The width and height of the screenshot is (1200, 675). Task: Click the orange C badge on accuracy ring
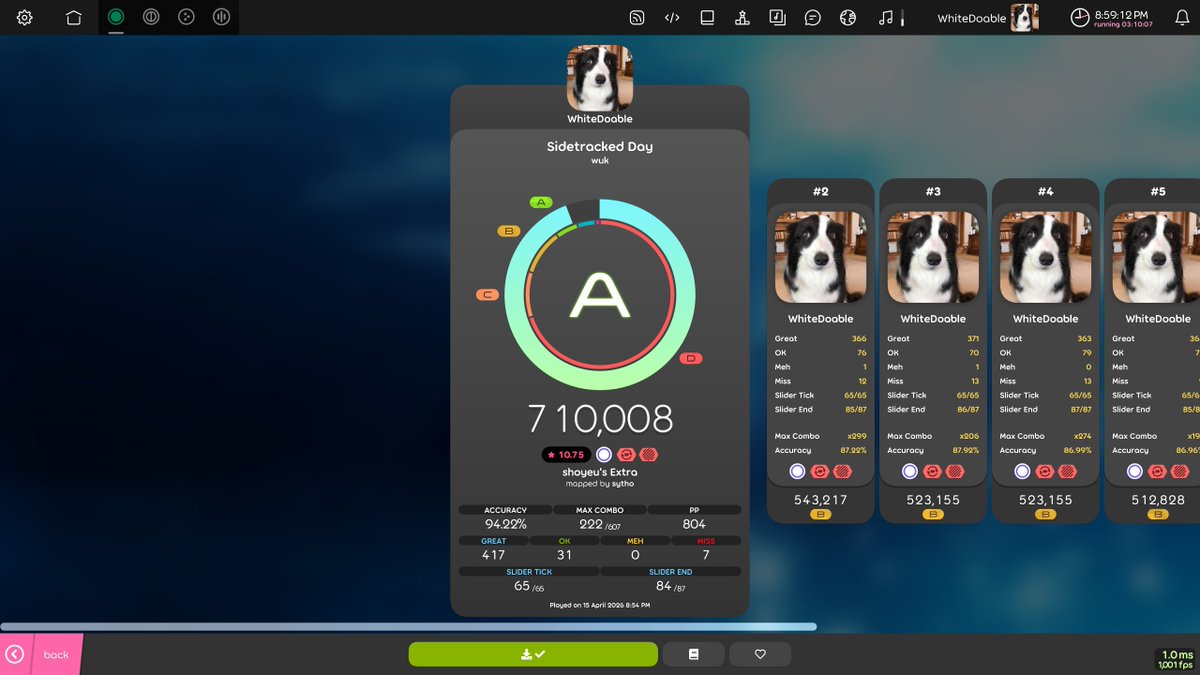(487, 295)
